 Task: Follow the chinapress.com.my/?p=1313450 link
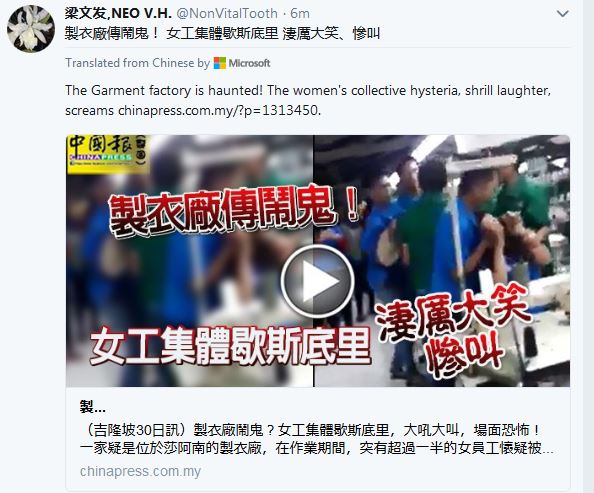tap(219, 111)
